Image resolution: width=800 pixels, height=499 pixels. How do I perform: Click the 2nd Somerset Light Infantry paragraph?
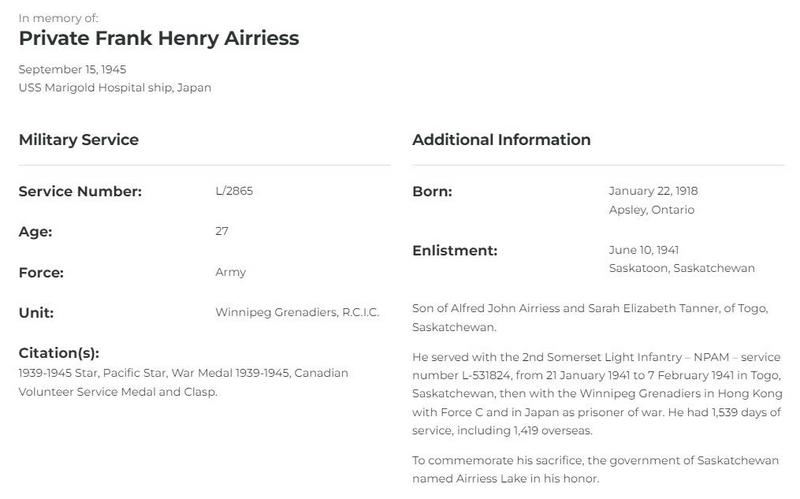tap(597, 393)
